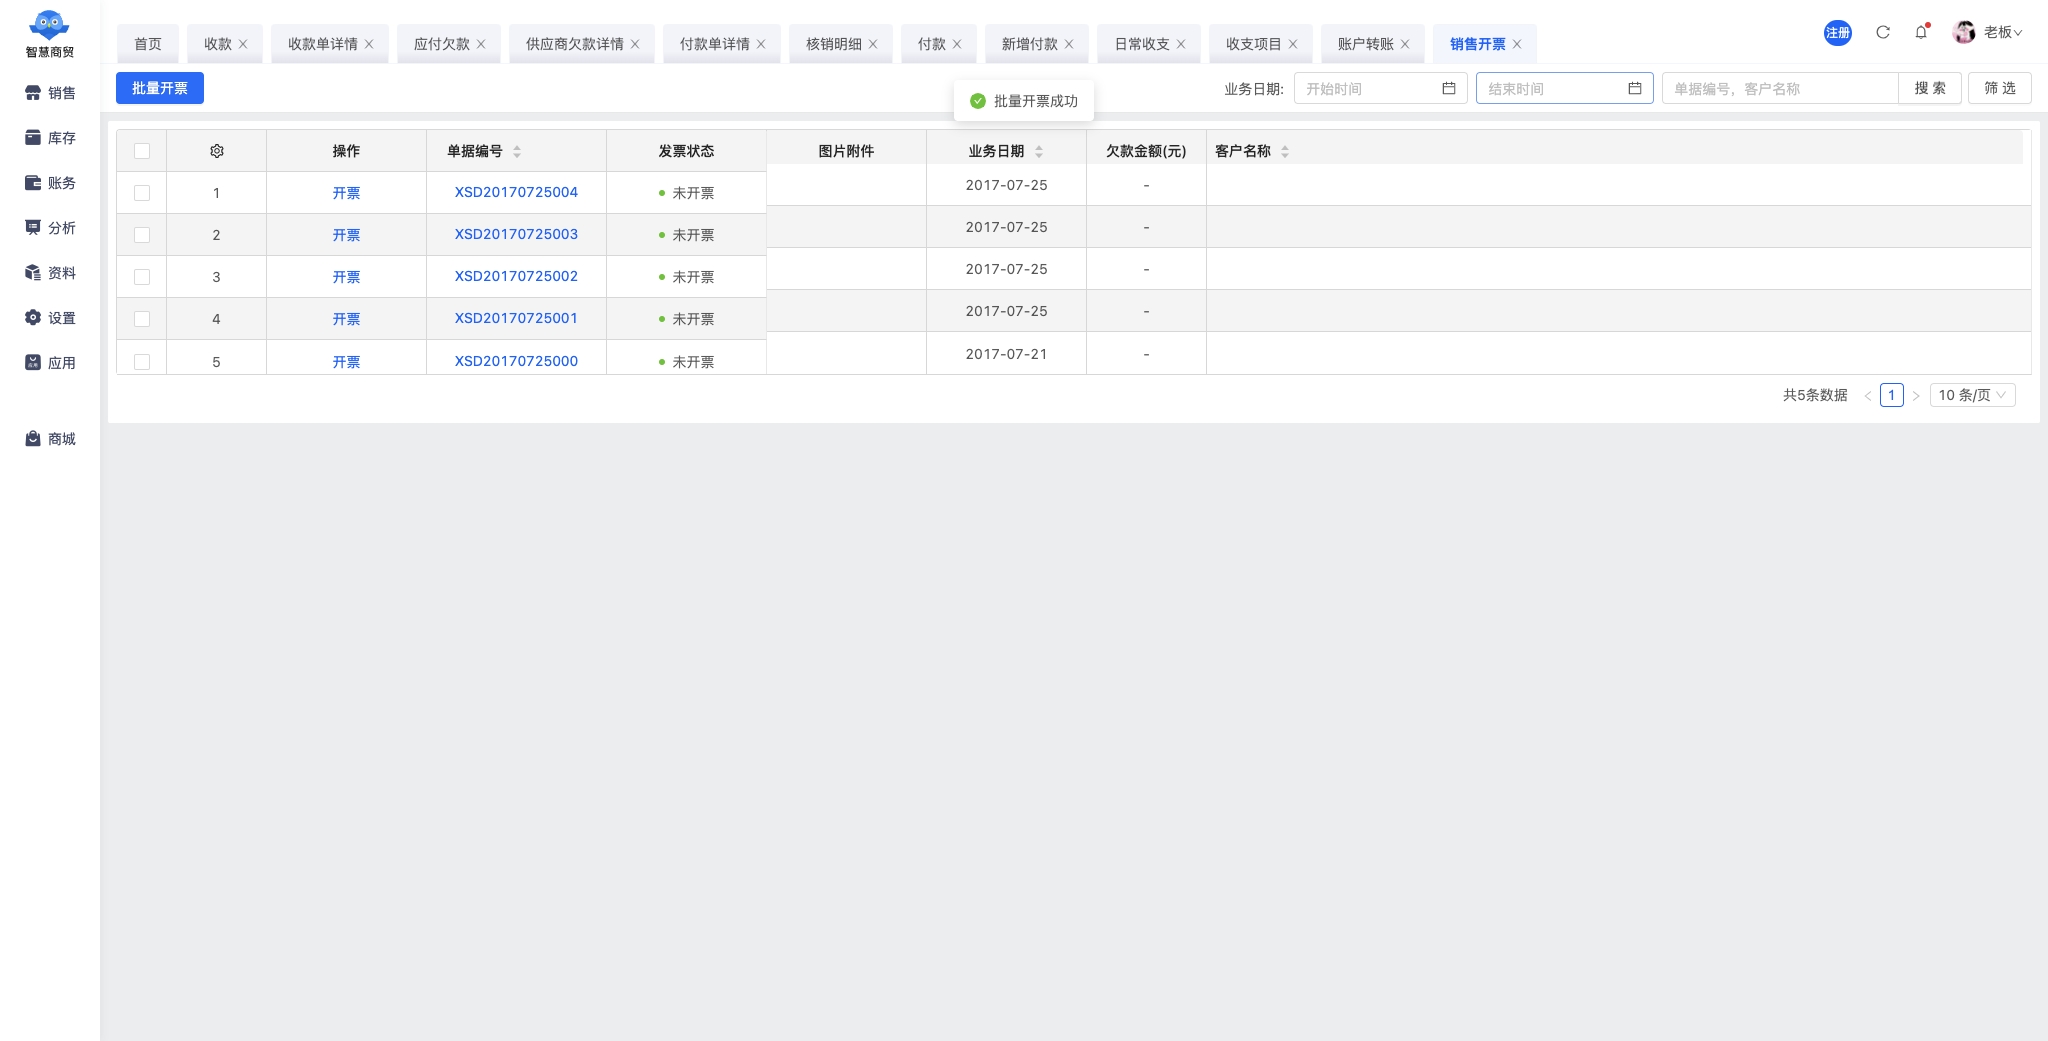
Task: Check the row for XSD20170725001
Action: pyautogui.click(x=142, y=319)
